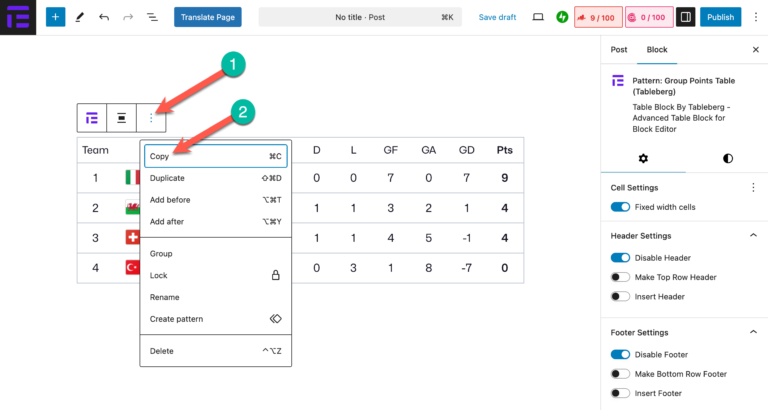The height and width of the screenshot is (410, 768).
Task: Turn off the Disable Footer switch
Action: tap(620, 354)
